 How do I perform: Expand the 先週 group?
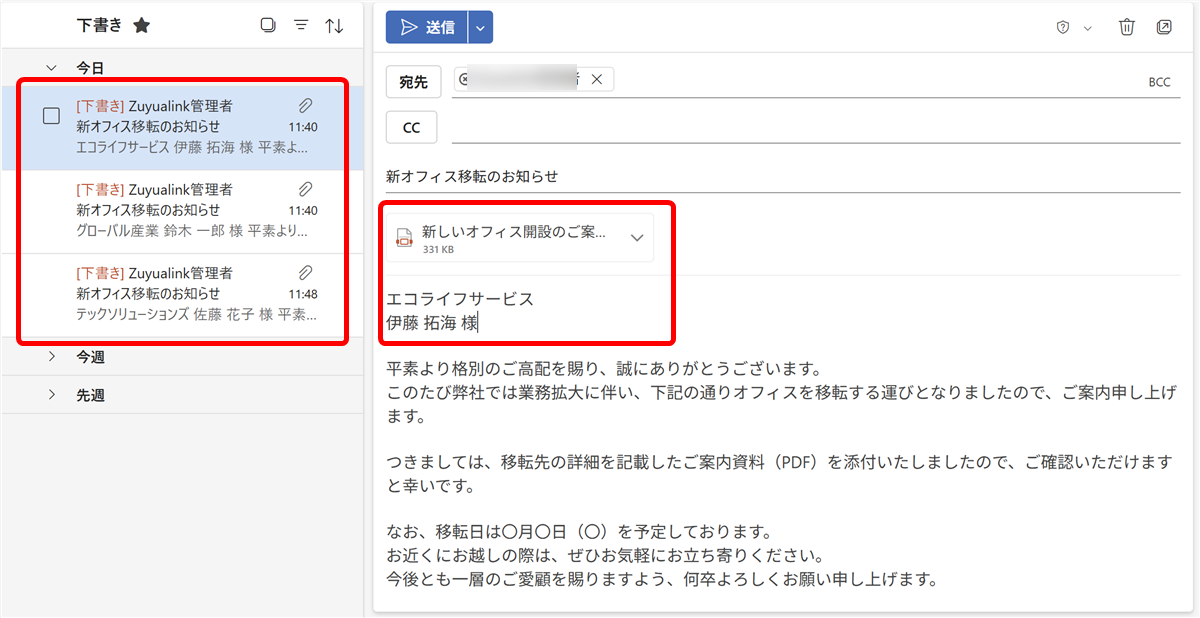click(52, 395)
